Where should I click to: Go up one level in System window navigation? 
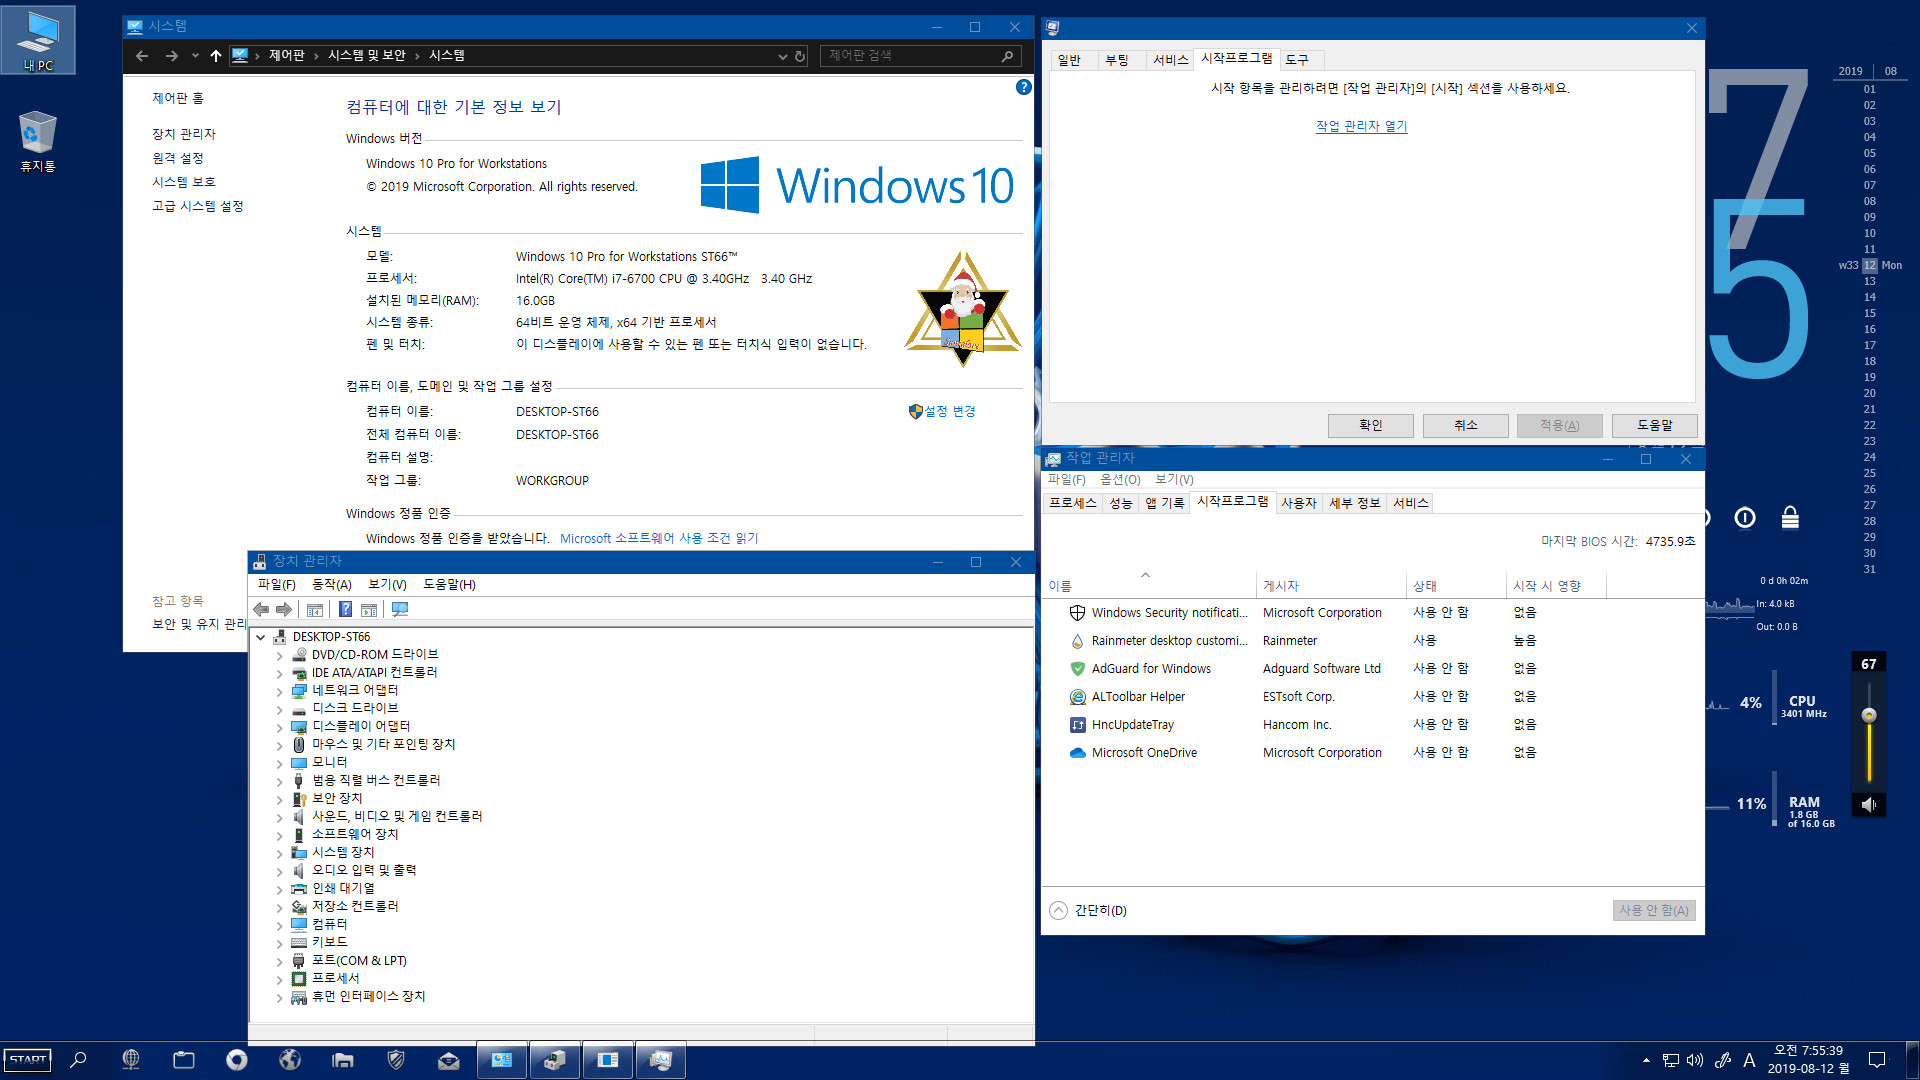216,56
